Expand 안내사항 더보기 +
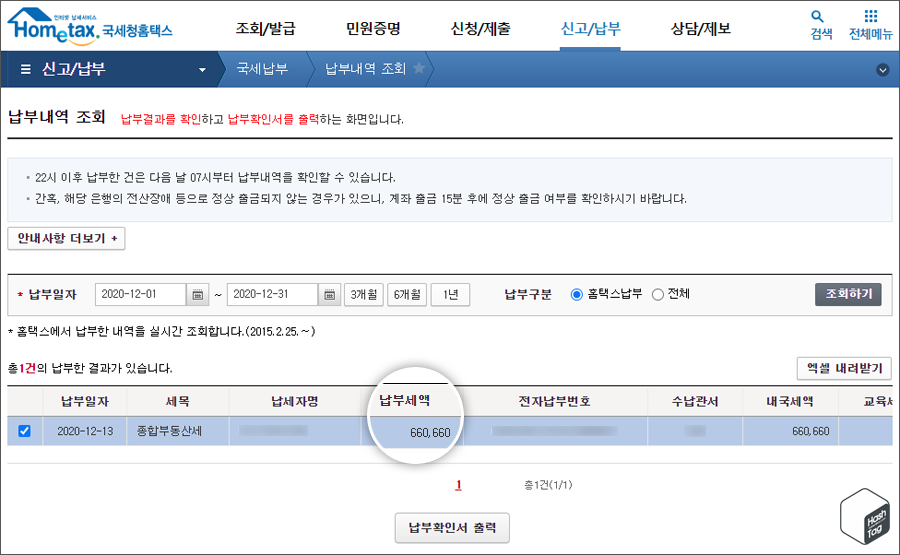The width and height of the screenshot is (900, 555). point(67,238)
